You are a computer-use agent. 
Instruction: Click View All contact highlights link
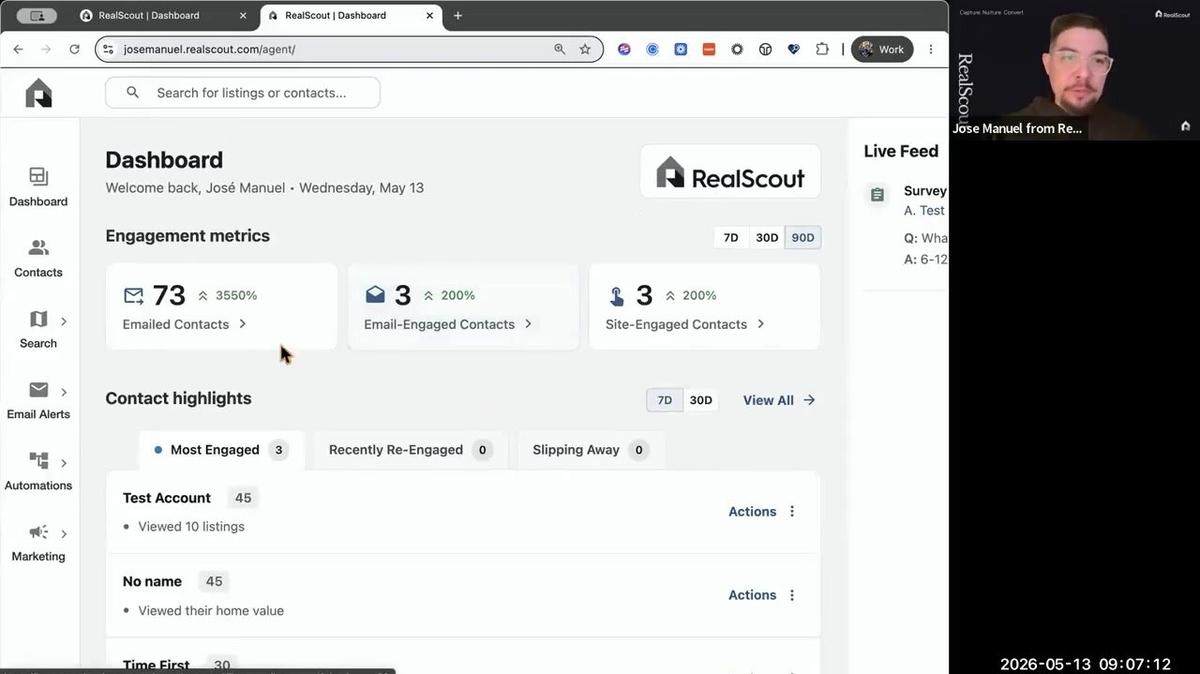click(779, 400)
